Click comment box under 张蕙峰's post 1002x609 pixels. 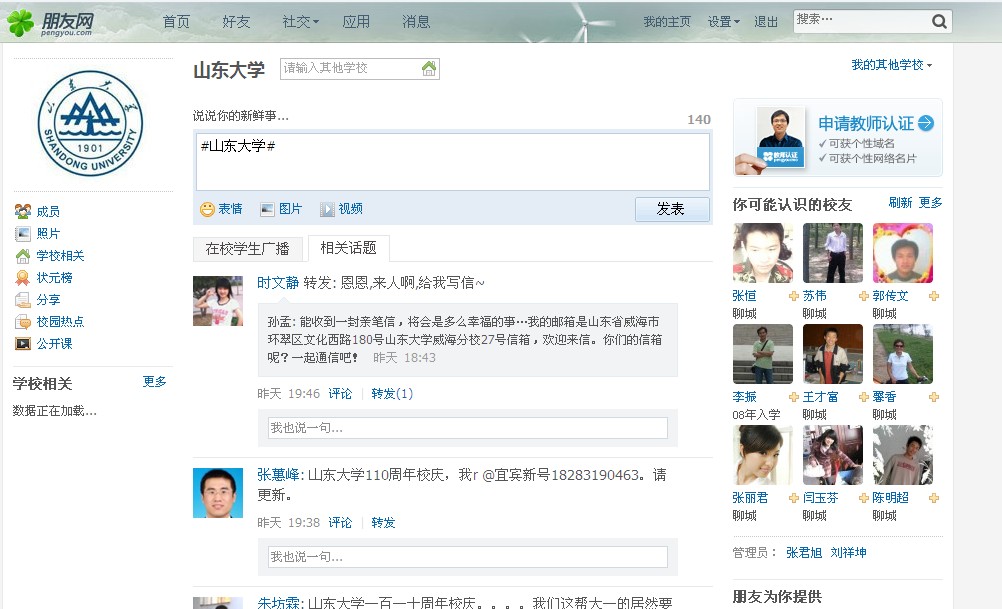(468, 557)
